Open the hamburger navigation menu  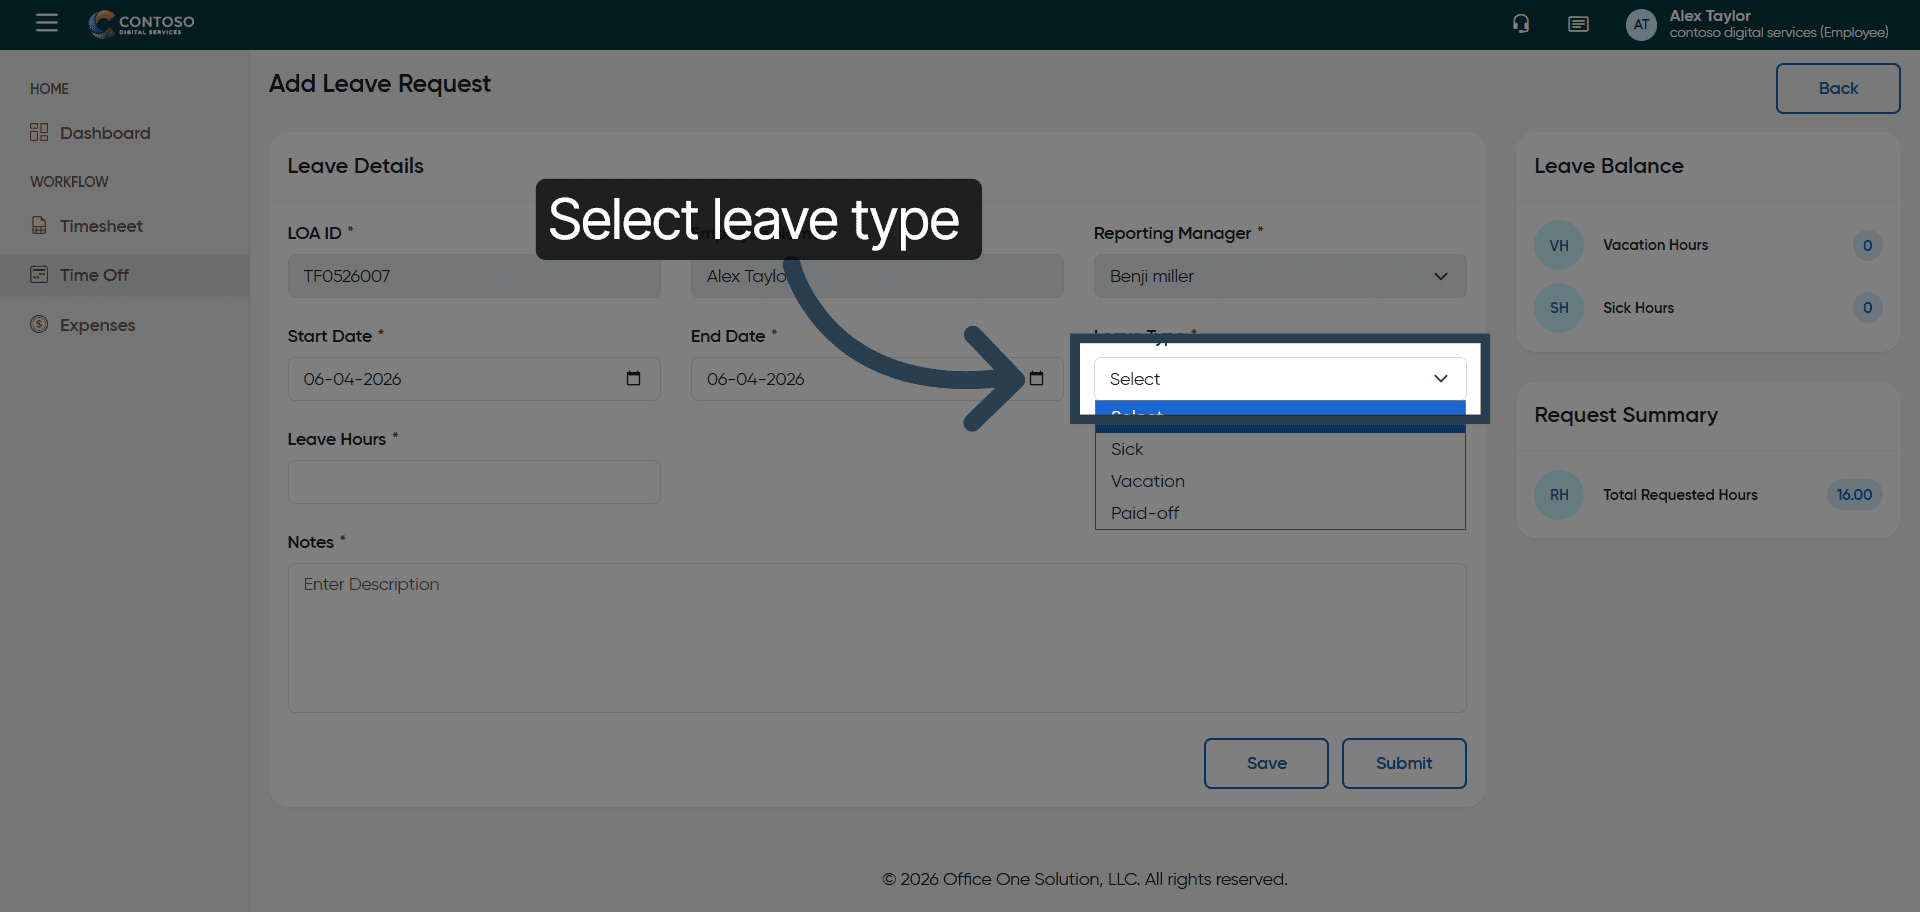click(46, 23)
